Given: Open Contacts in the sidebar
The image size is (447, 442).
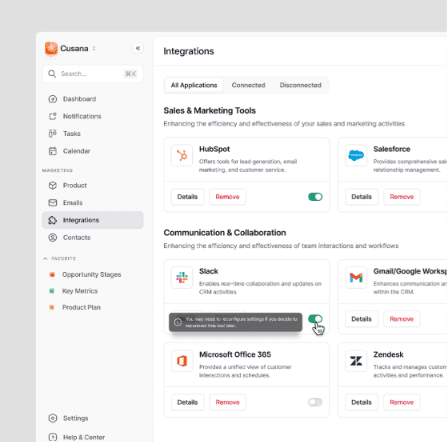Looking at the screenshot, I should pos(93,237).
